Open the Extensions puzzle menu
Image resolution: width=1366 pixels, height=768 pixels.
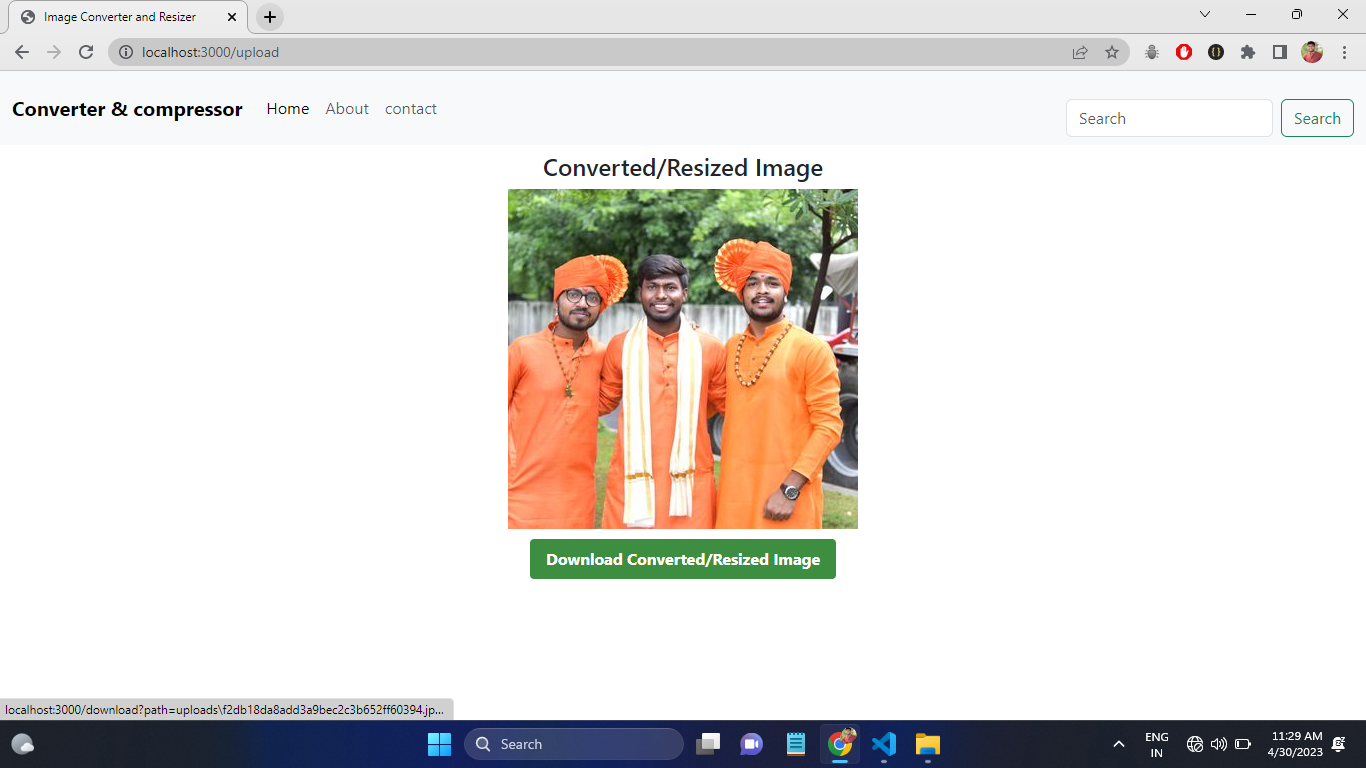[1248, 52]
